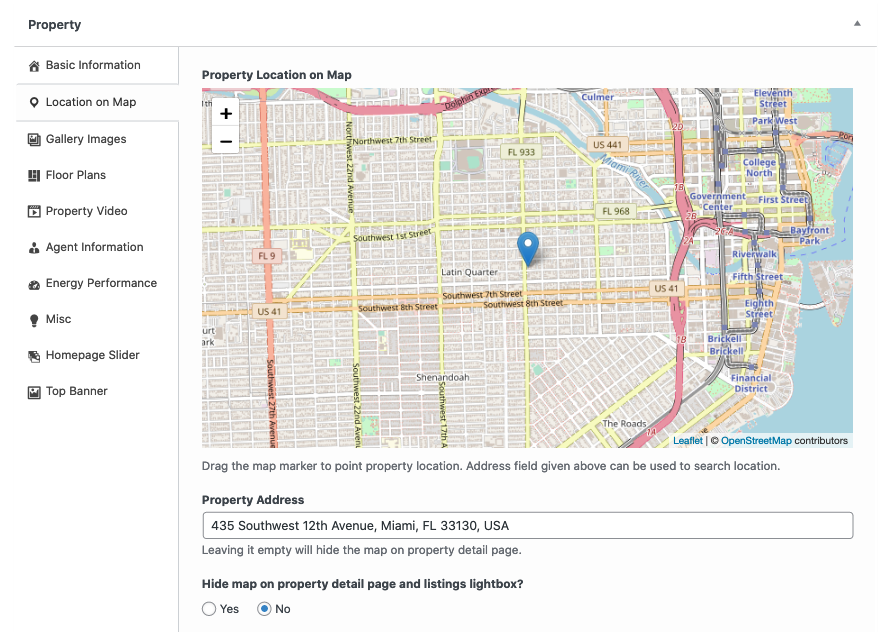Click the Energy Performance gauge icon
The width and height of the screenshot is (887, 632).
34,284
